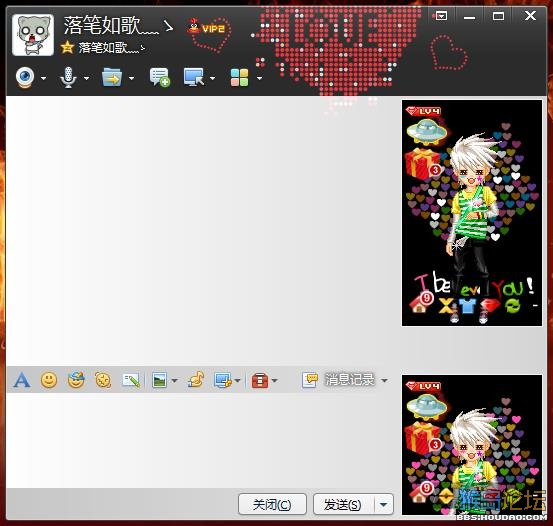
Task: Open the smiley emoticon picker
Action: coord(49,380)
